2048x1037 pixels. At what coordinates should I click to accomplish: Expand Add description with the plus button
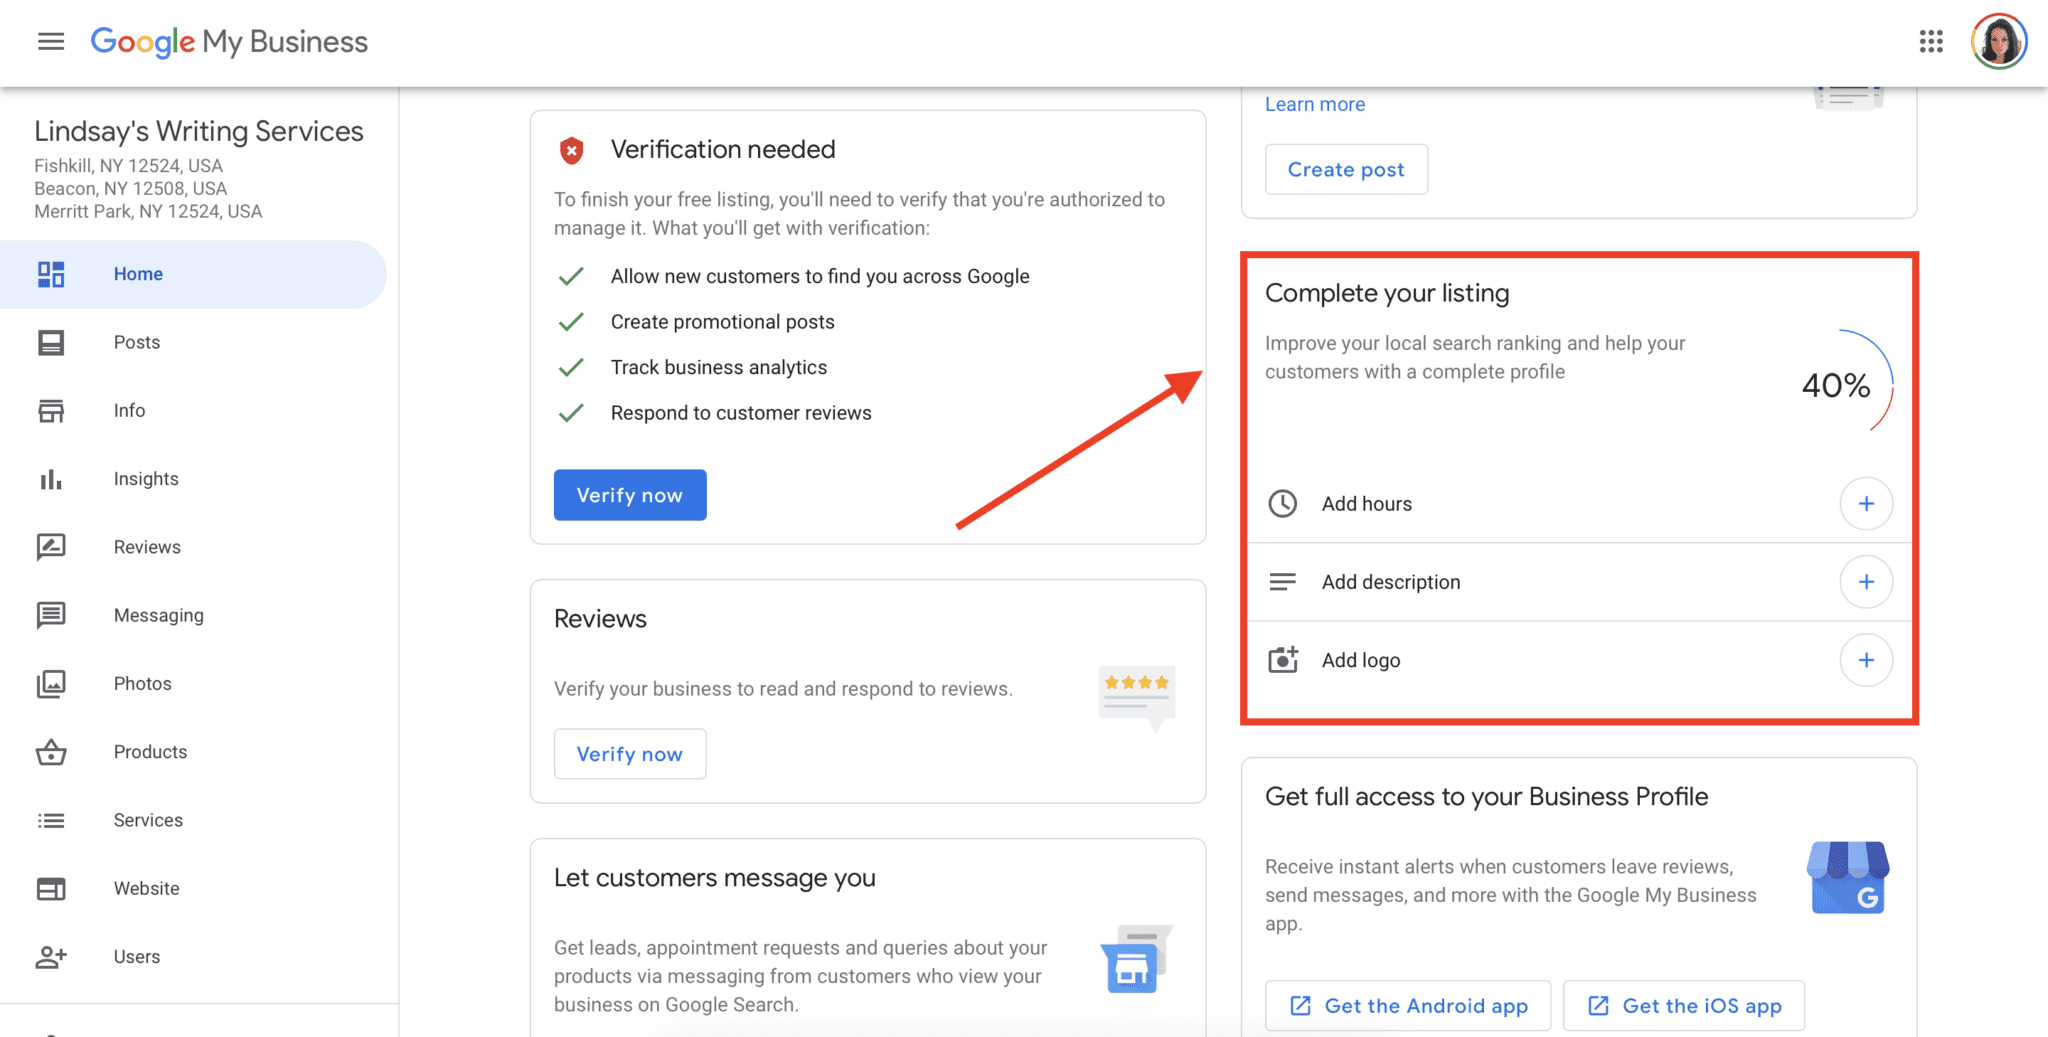[1866, 581]
